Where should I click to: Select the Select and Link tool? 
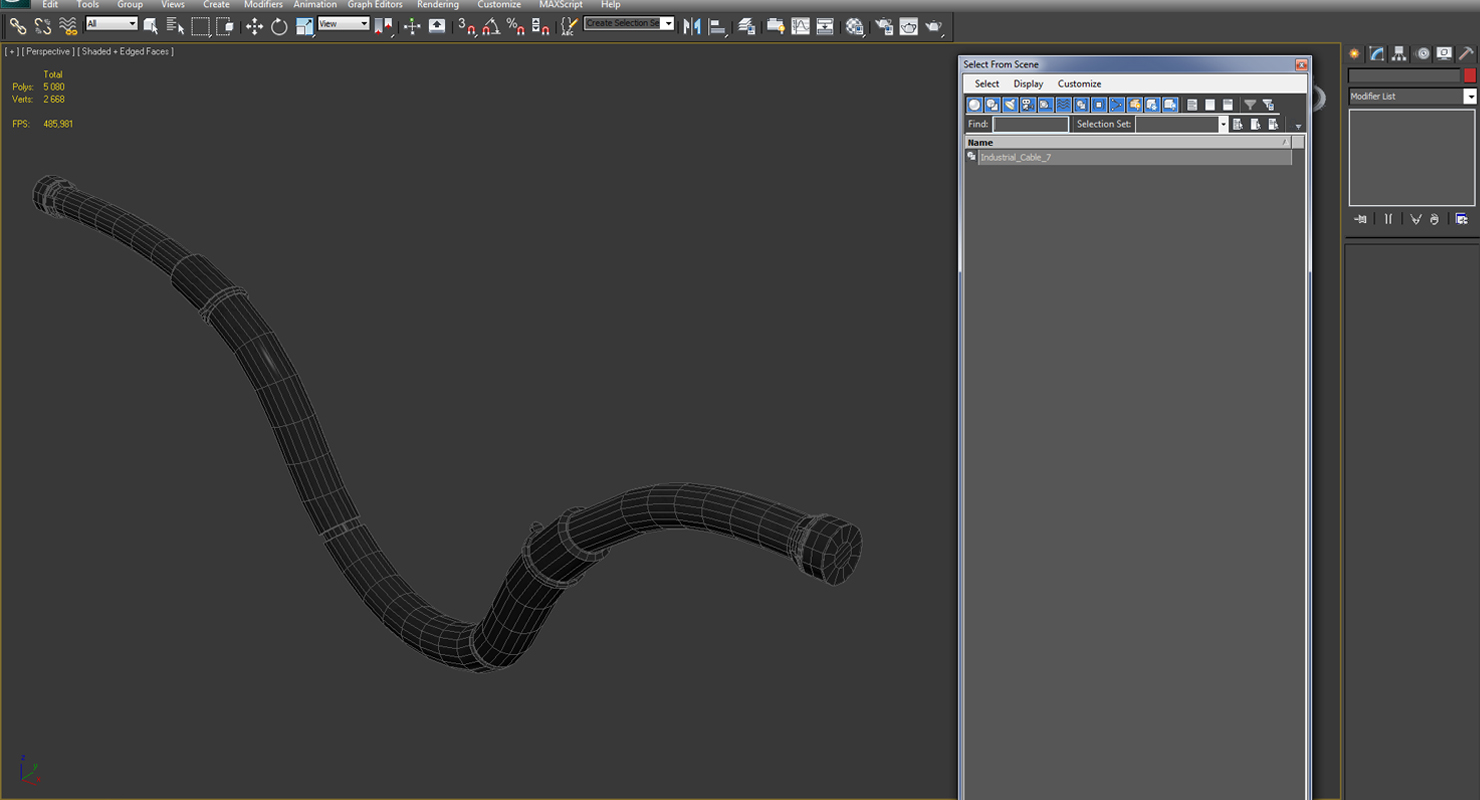pyautogui.click(x=17, y=26)
